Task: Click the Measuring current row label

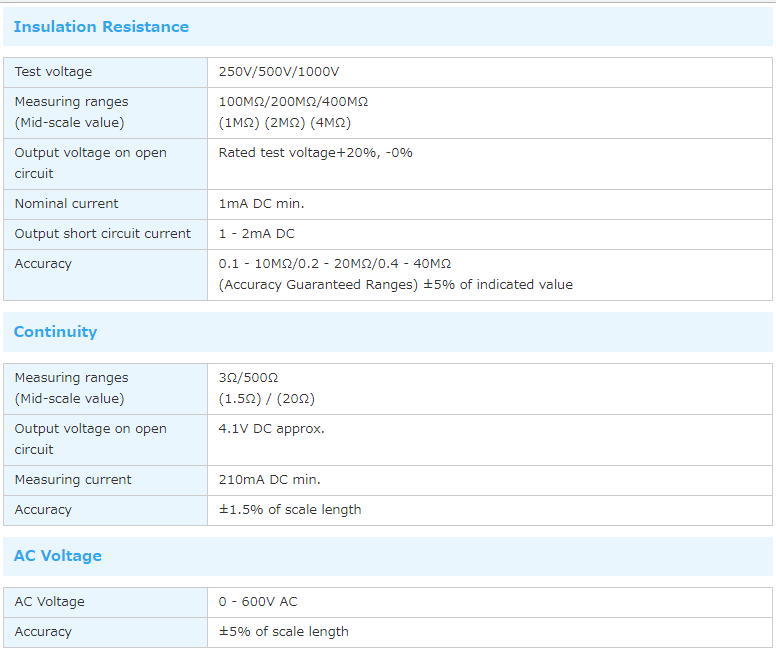Action: (73, 480)
